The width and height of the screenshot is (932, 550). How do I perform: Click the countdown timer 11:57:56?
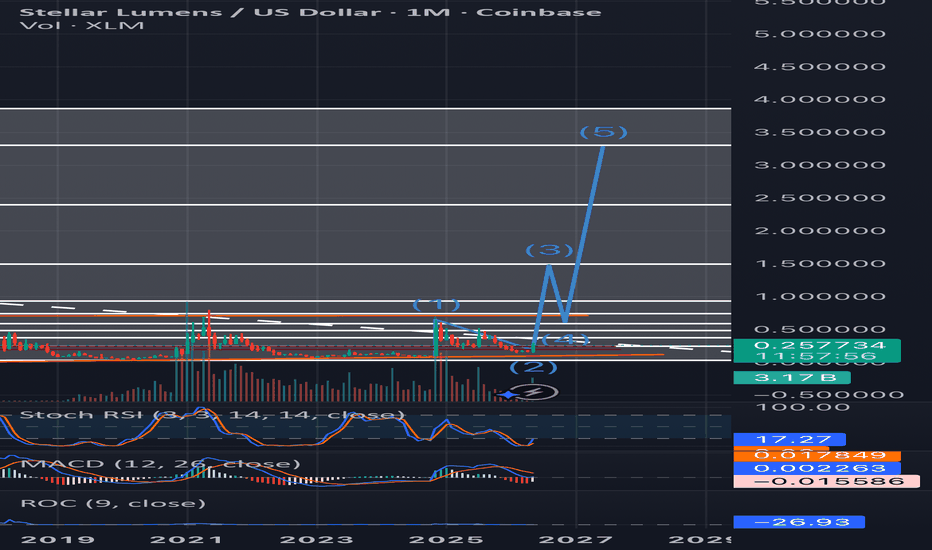pos(815,357)
